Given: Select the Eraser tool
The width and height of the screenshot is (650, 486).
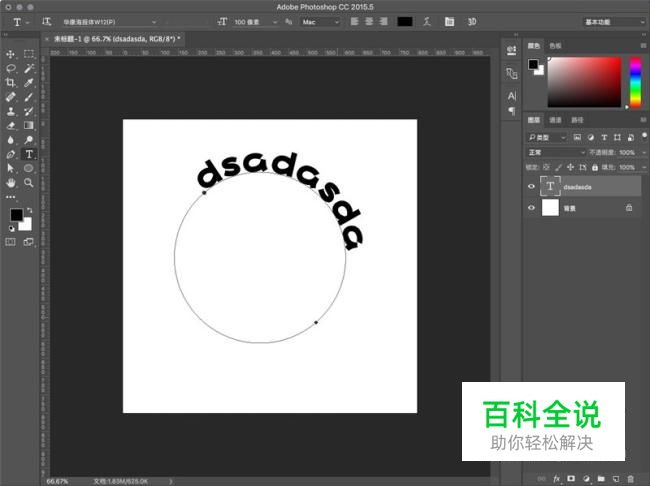Looking at the screenshot, I should click(x=11, y=126).
